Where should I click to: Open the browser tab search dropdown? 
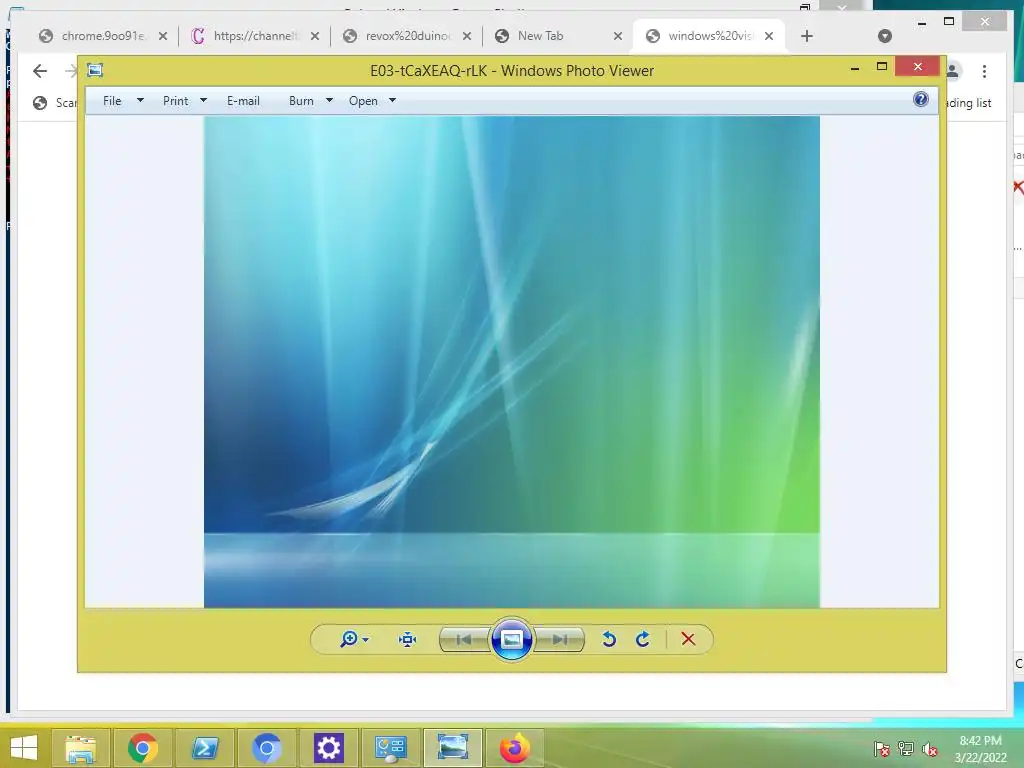click(x=885, y=36)
